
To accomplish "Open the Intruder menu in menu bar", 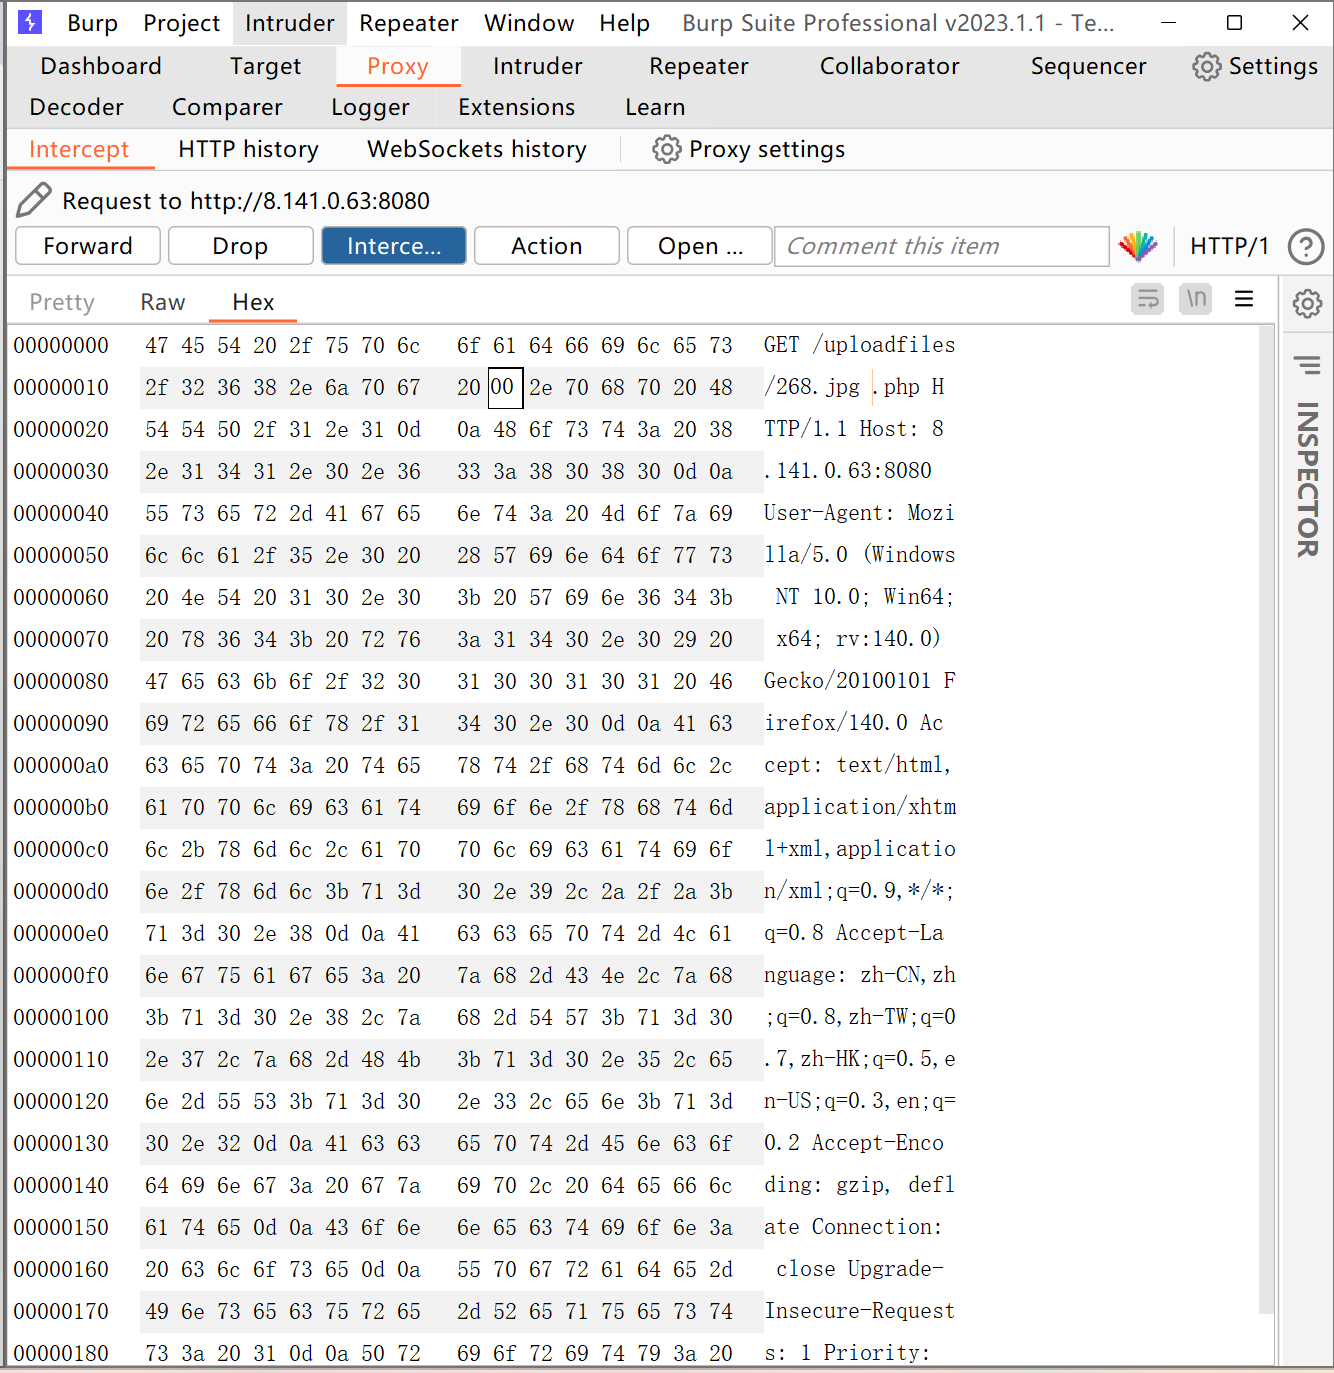I will pyautogui.click(x=290, y=23).
